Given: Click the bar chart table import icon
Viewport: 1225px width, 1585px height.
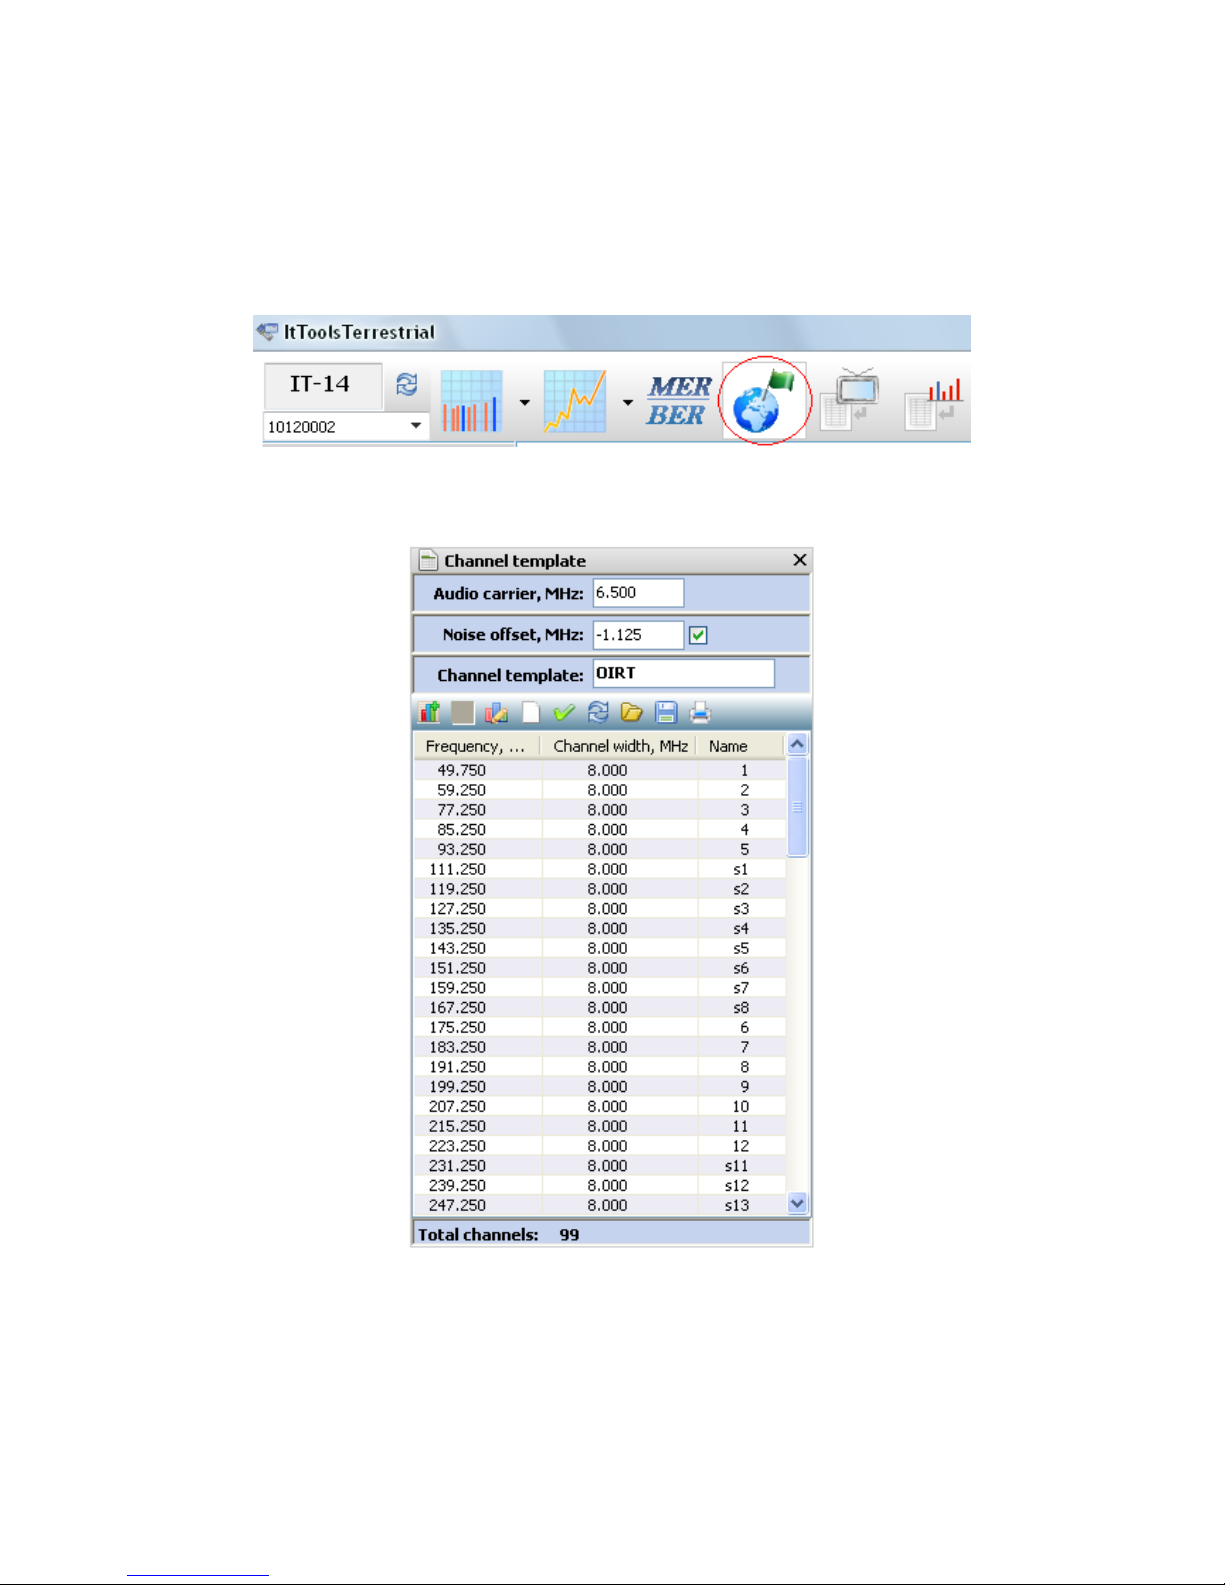Looking at the screenshot, I should tap(934, 403).
